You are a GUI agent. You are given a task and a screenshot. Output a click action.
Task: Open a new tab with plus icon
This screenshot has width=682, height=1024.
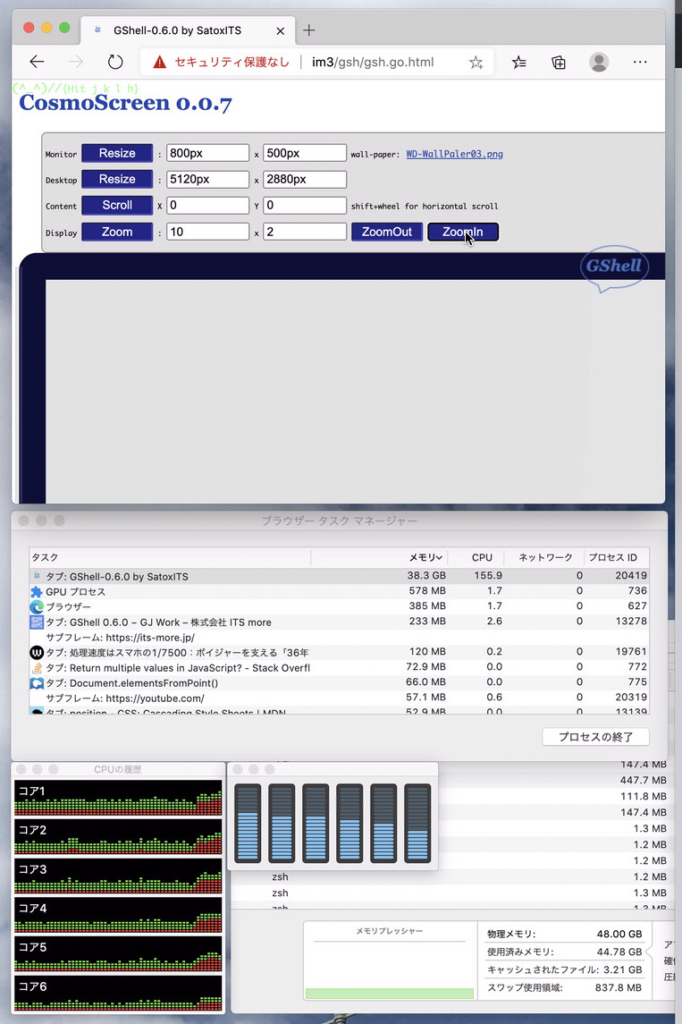(309, 30)
